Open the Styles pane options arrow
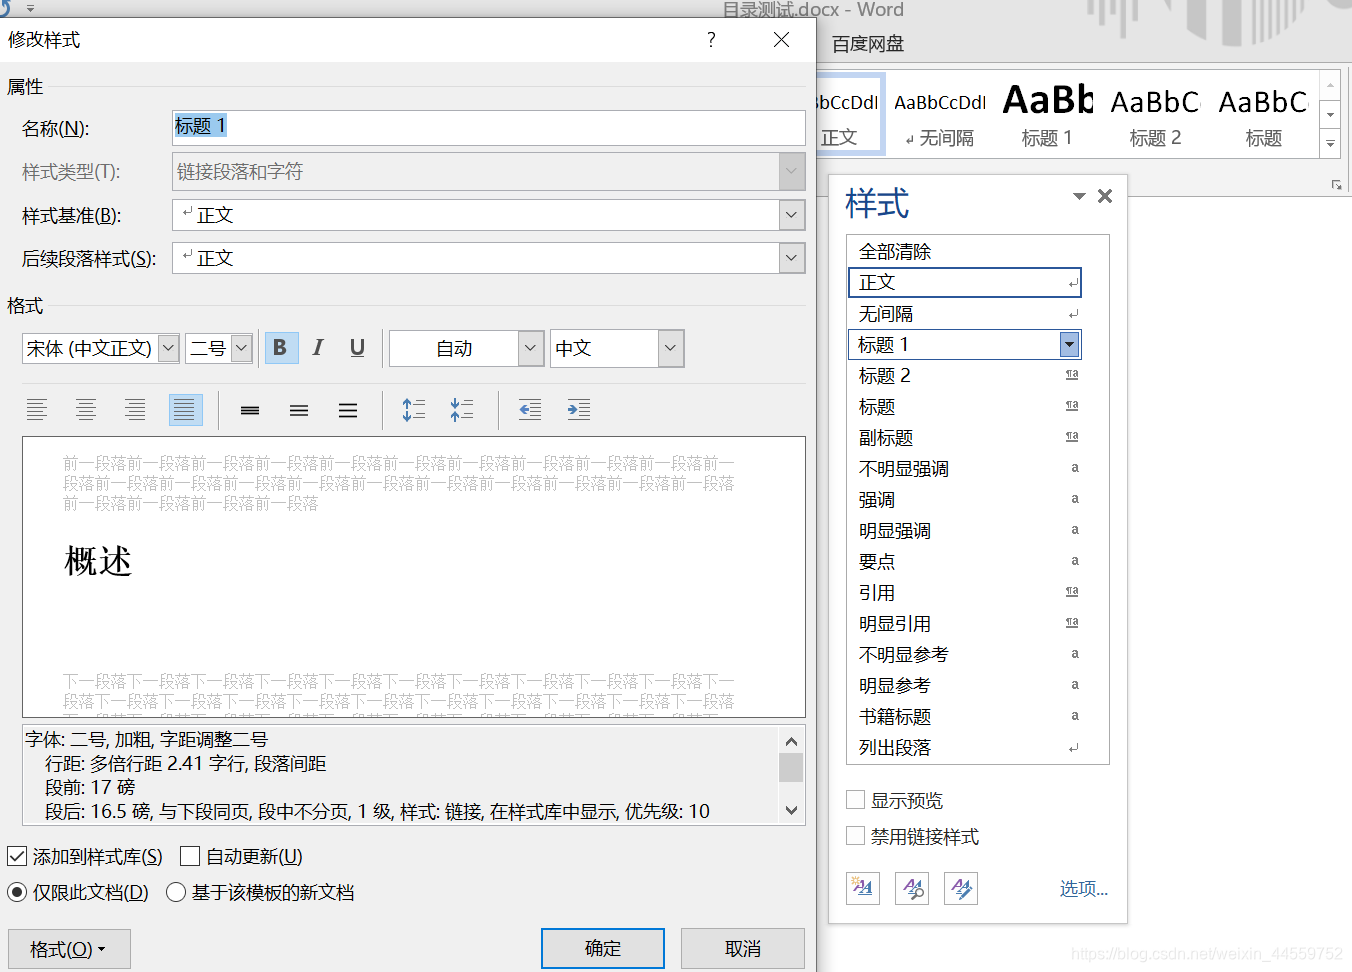 coord(1079,196)
